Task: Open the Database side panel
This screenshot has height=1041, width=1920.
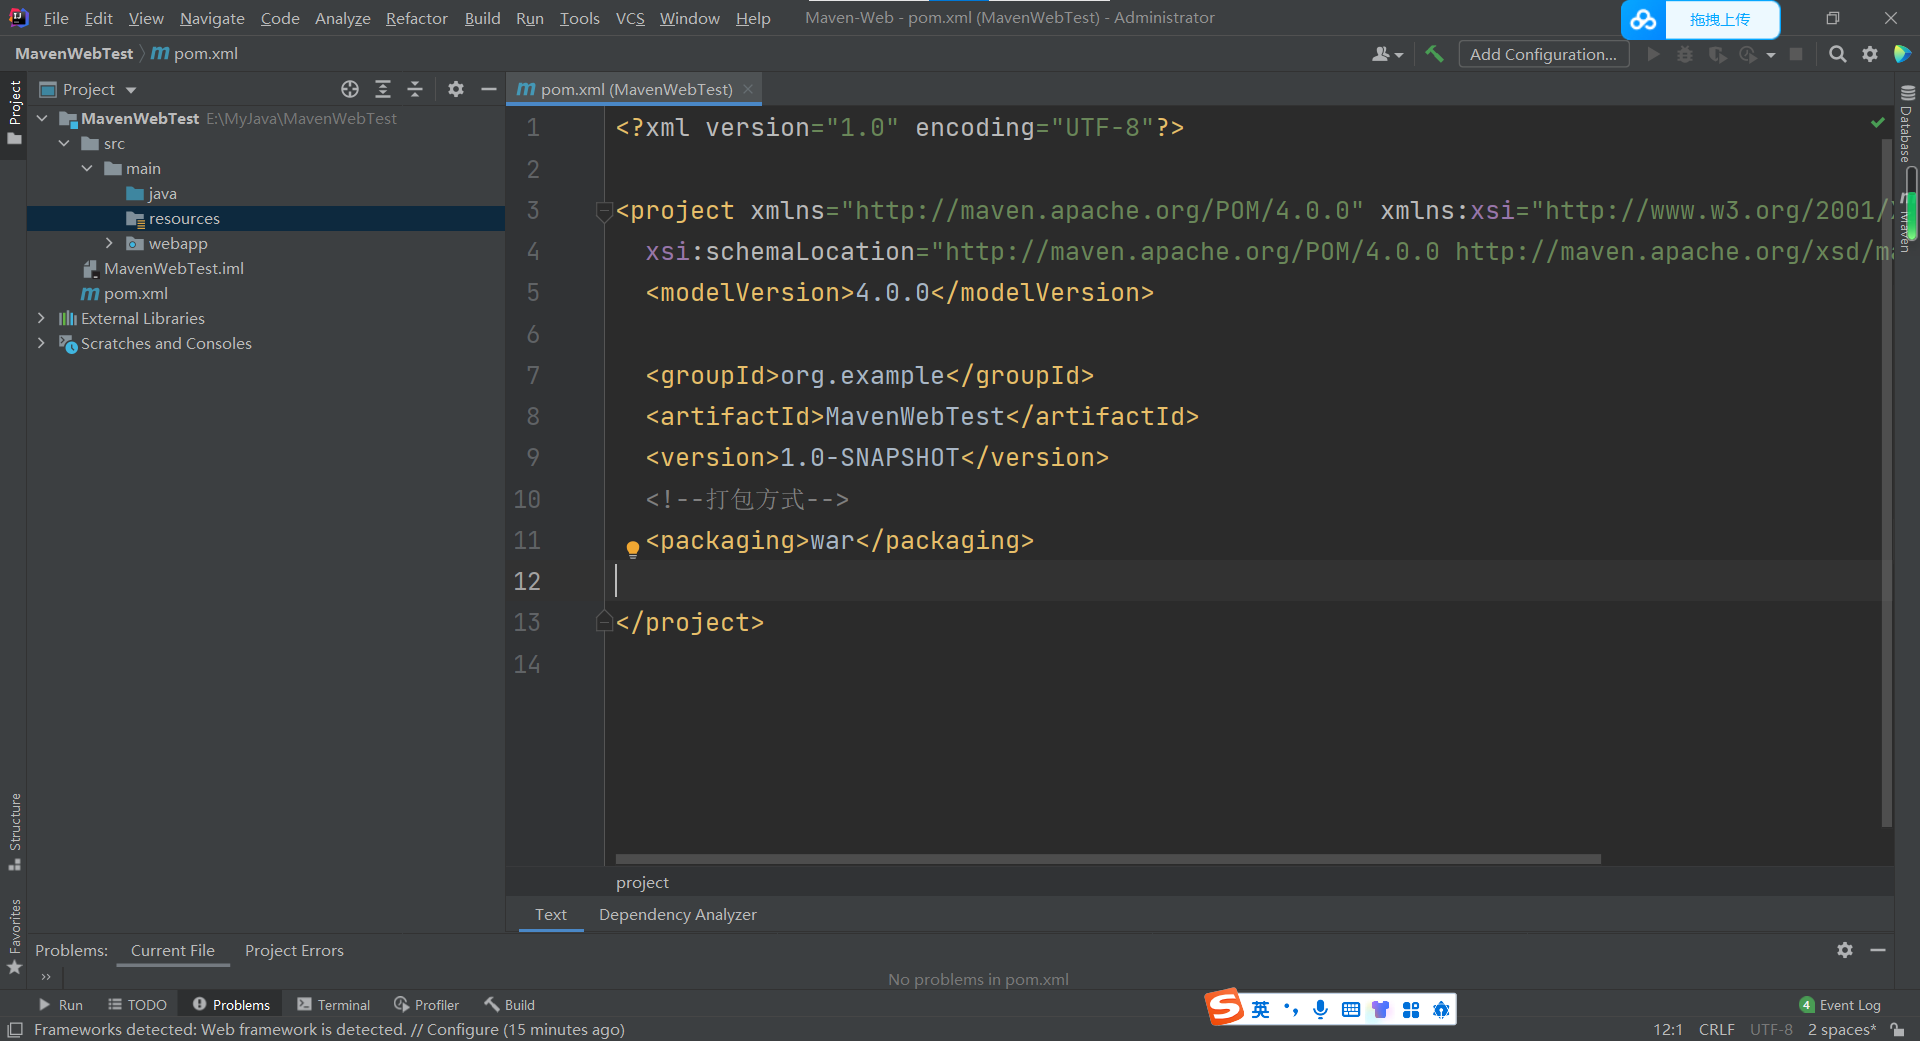Action: (1907, 125)
